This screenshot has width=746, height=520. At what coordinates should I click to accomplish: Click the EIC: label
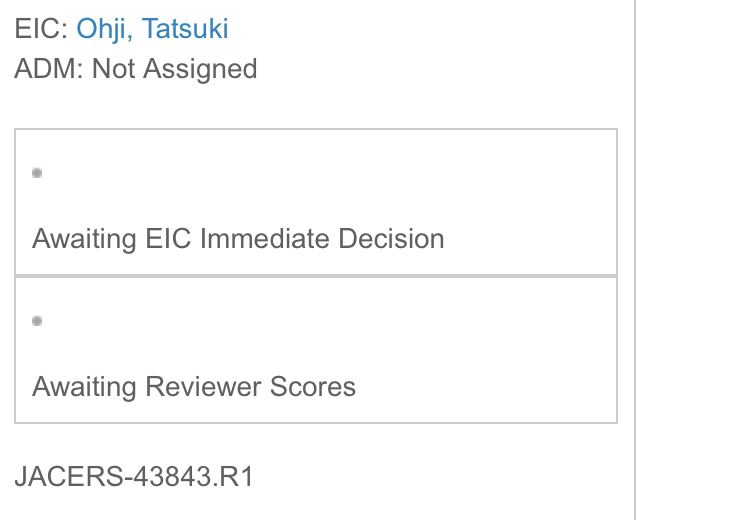point(41,28)
